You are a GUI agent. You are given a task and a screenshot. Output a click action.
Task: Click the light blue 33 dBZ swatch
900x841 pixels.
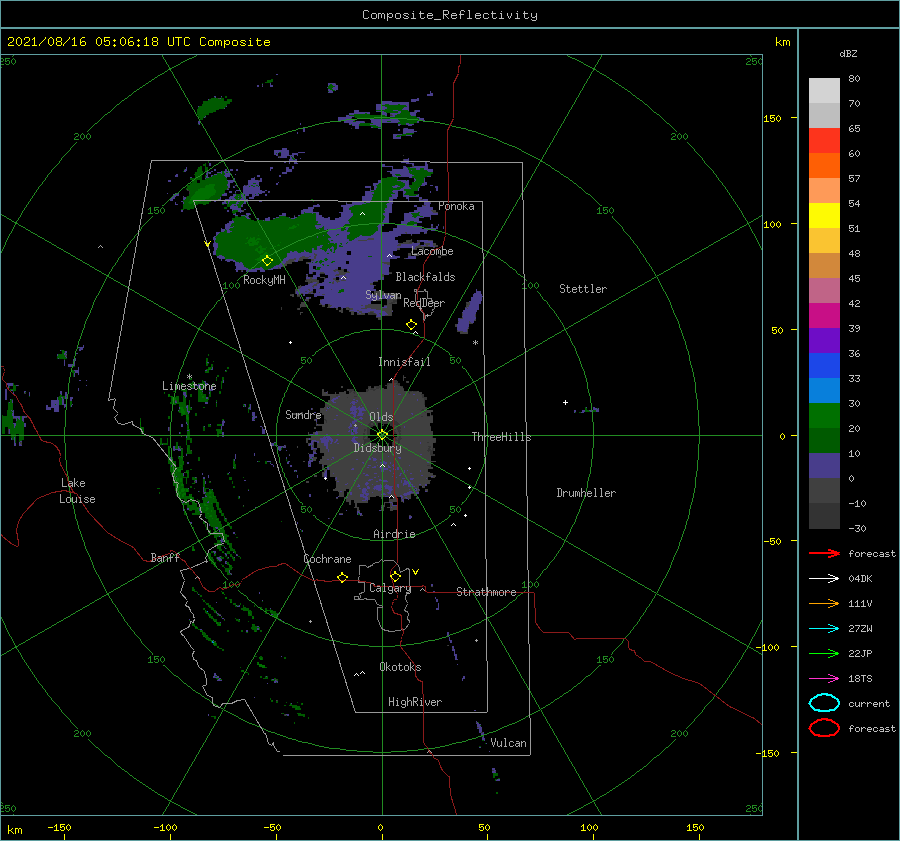pyautogui.click(x=824, y=390)
